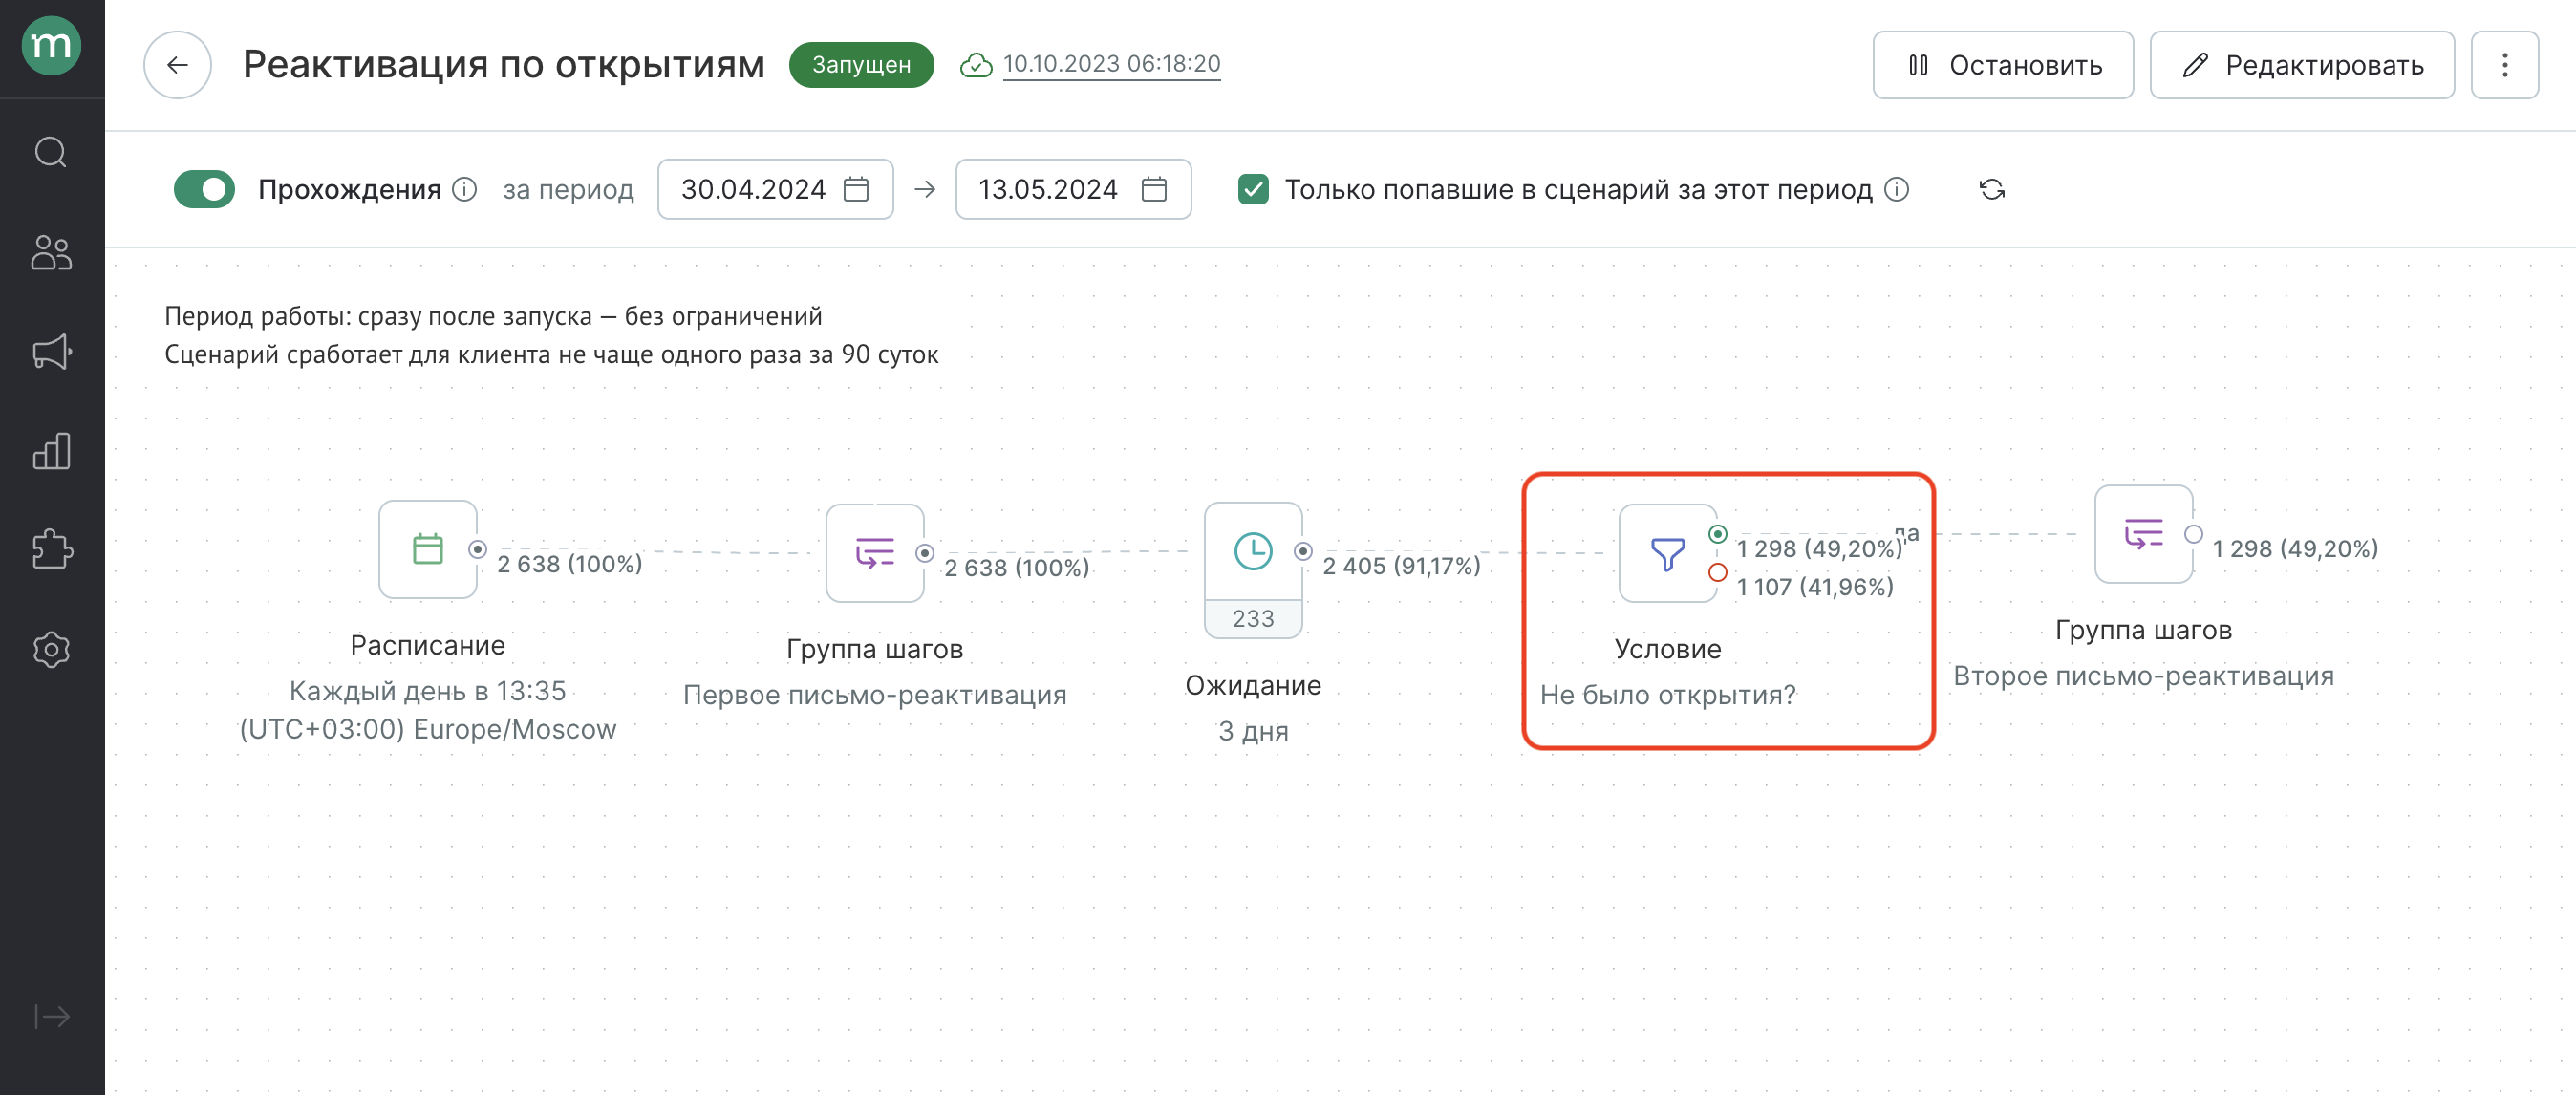Click the Каждый день в 13:35 schedule text
Viewport: 2576px width, 1095px height.
coord(427,691)
